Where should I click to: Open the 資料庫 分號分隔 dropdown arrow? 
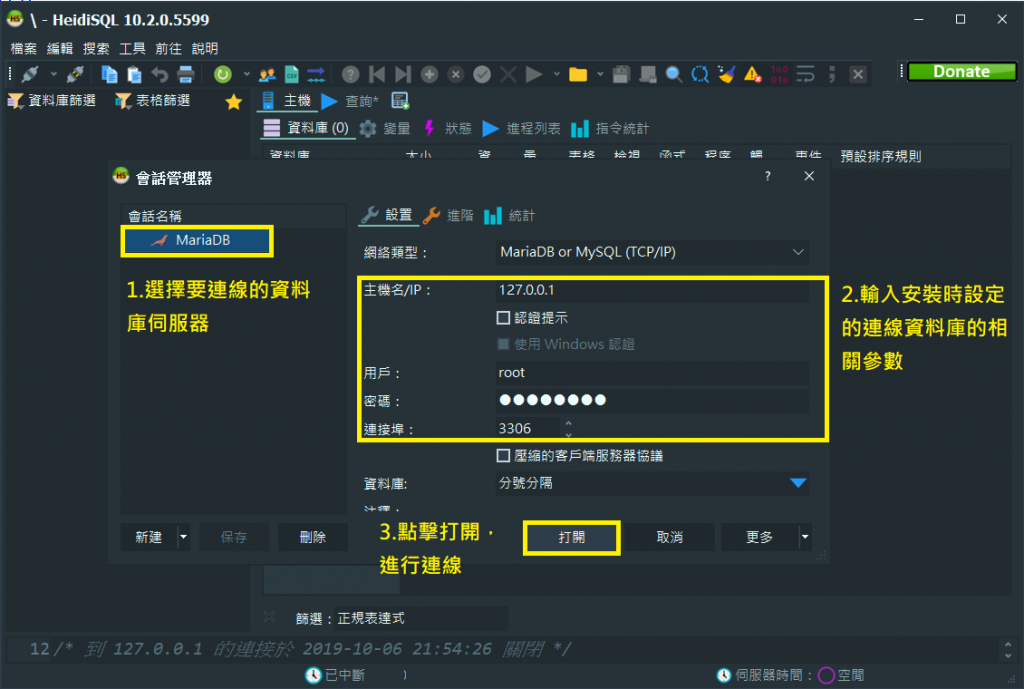coord(798,483)
